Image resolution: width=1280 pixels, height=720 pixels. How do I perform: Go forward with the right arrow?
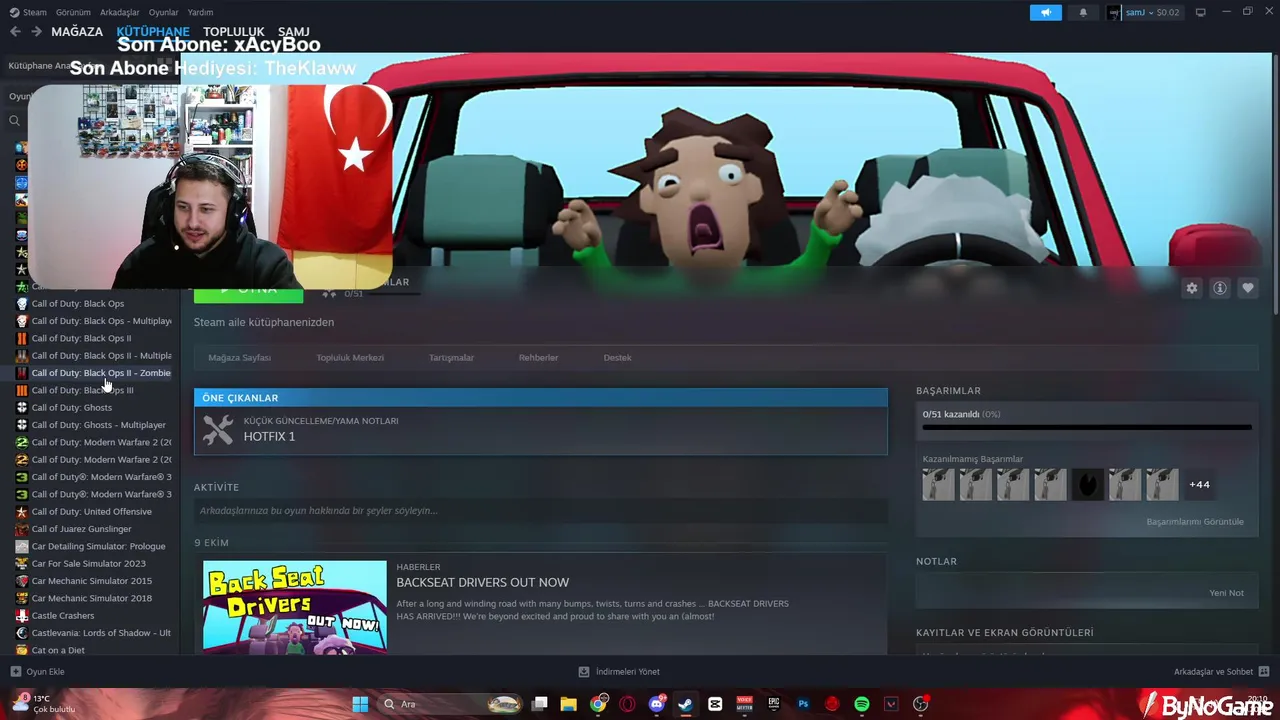click(x=36, y=31)
